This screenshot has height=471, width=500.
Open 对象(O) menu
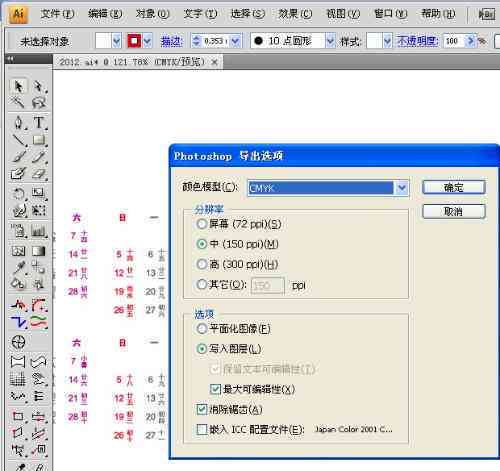[153, 14]
